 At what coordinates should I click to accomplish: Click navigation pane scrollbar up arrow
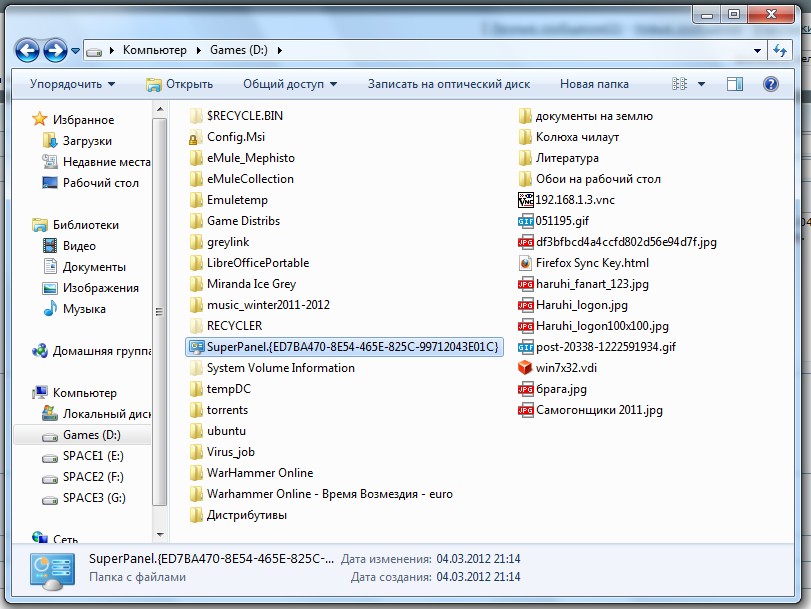click(x=160, y=109)
